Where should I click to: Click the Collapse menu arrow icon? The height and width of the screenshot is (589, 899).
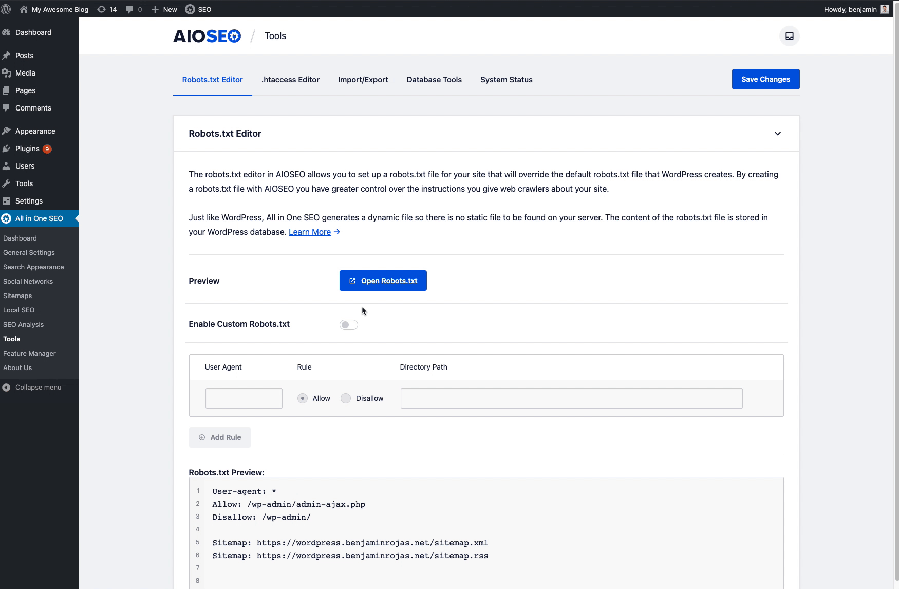6,387
